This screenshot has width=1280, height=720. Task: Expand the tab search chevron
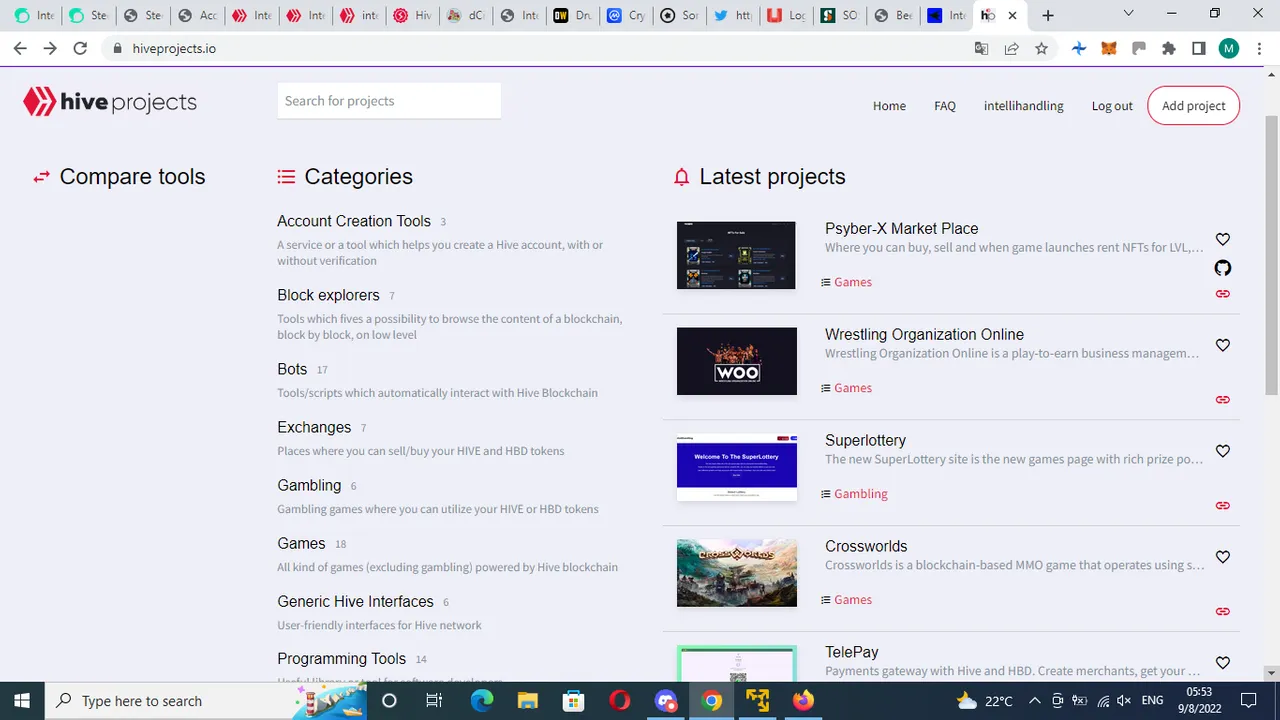[1128, 14]
